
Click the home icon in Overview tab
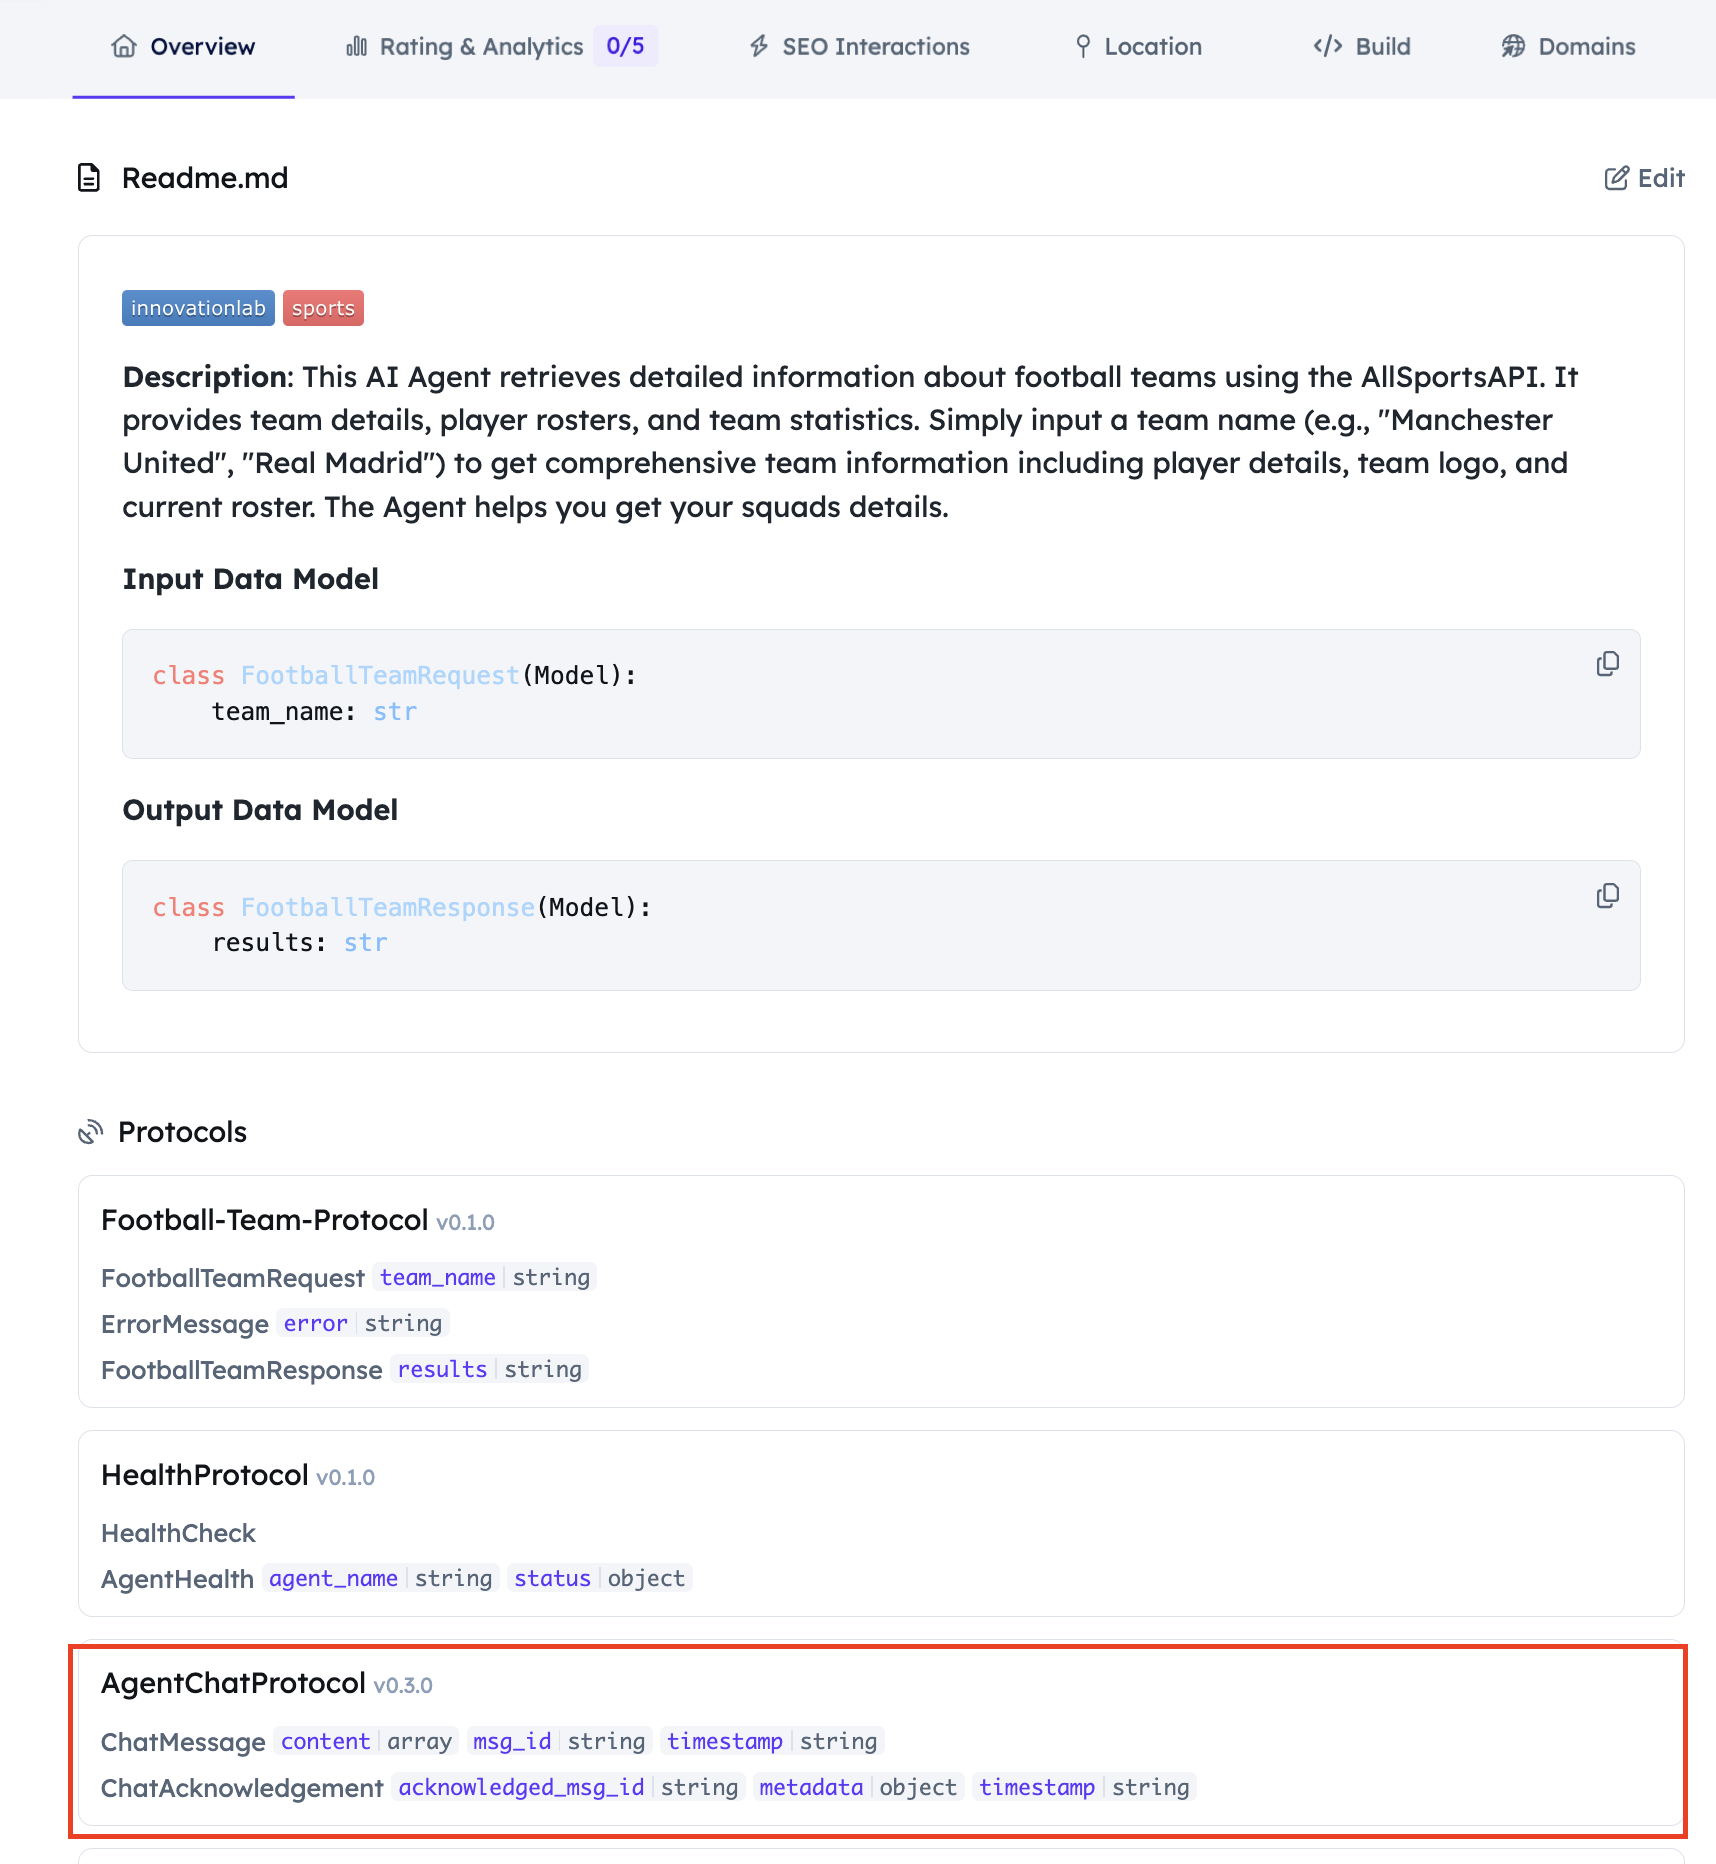pyautogui.click(x=124, y=47)
